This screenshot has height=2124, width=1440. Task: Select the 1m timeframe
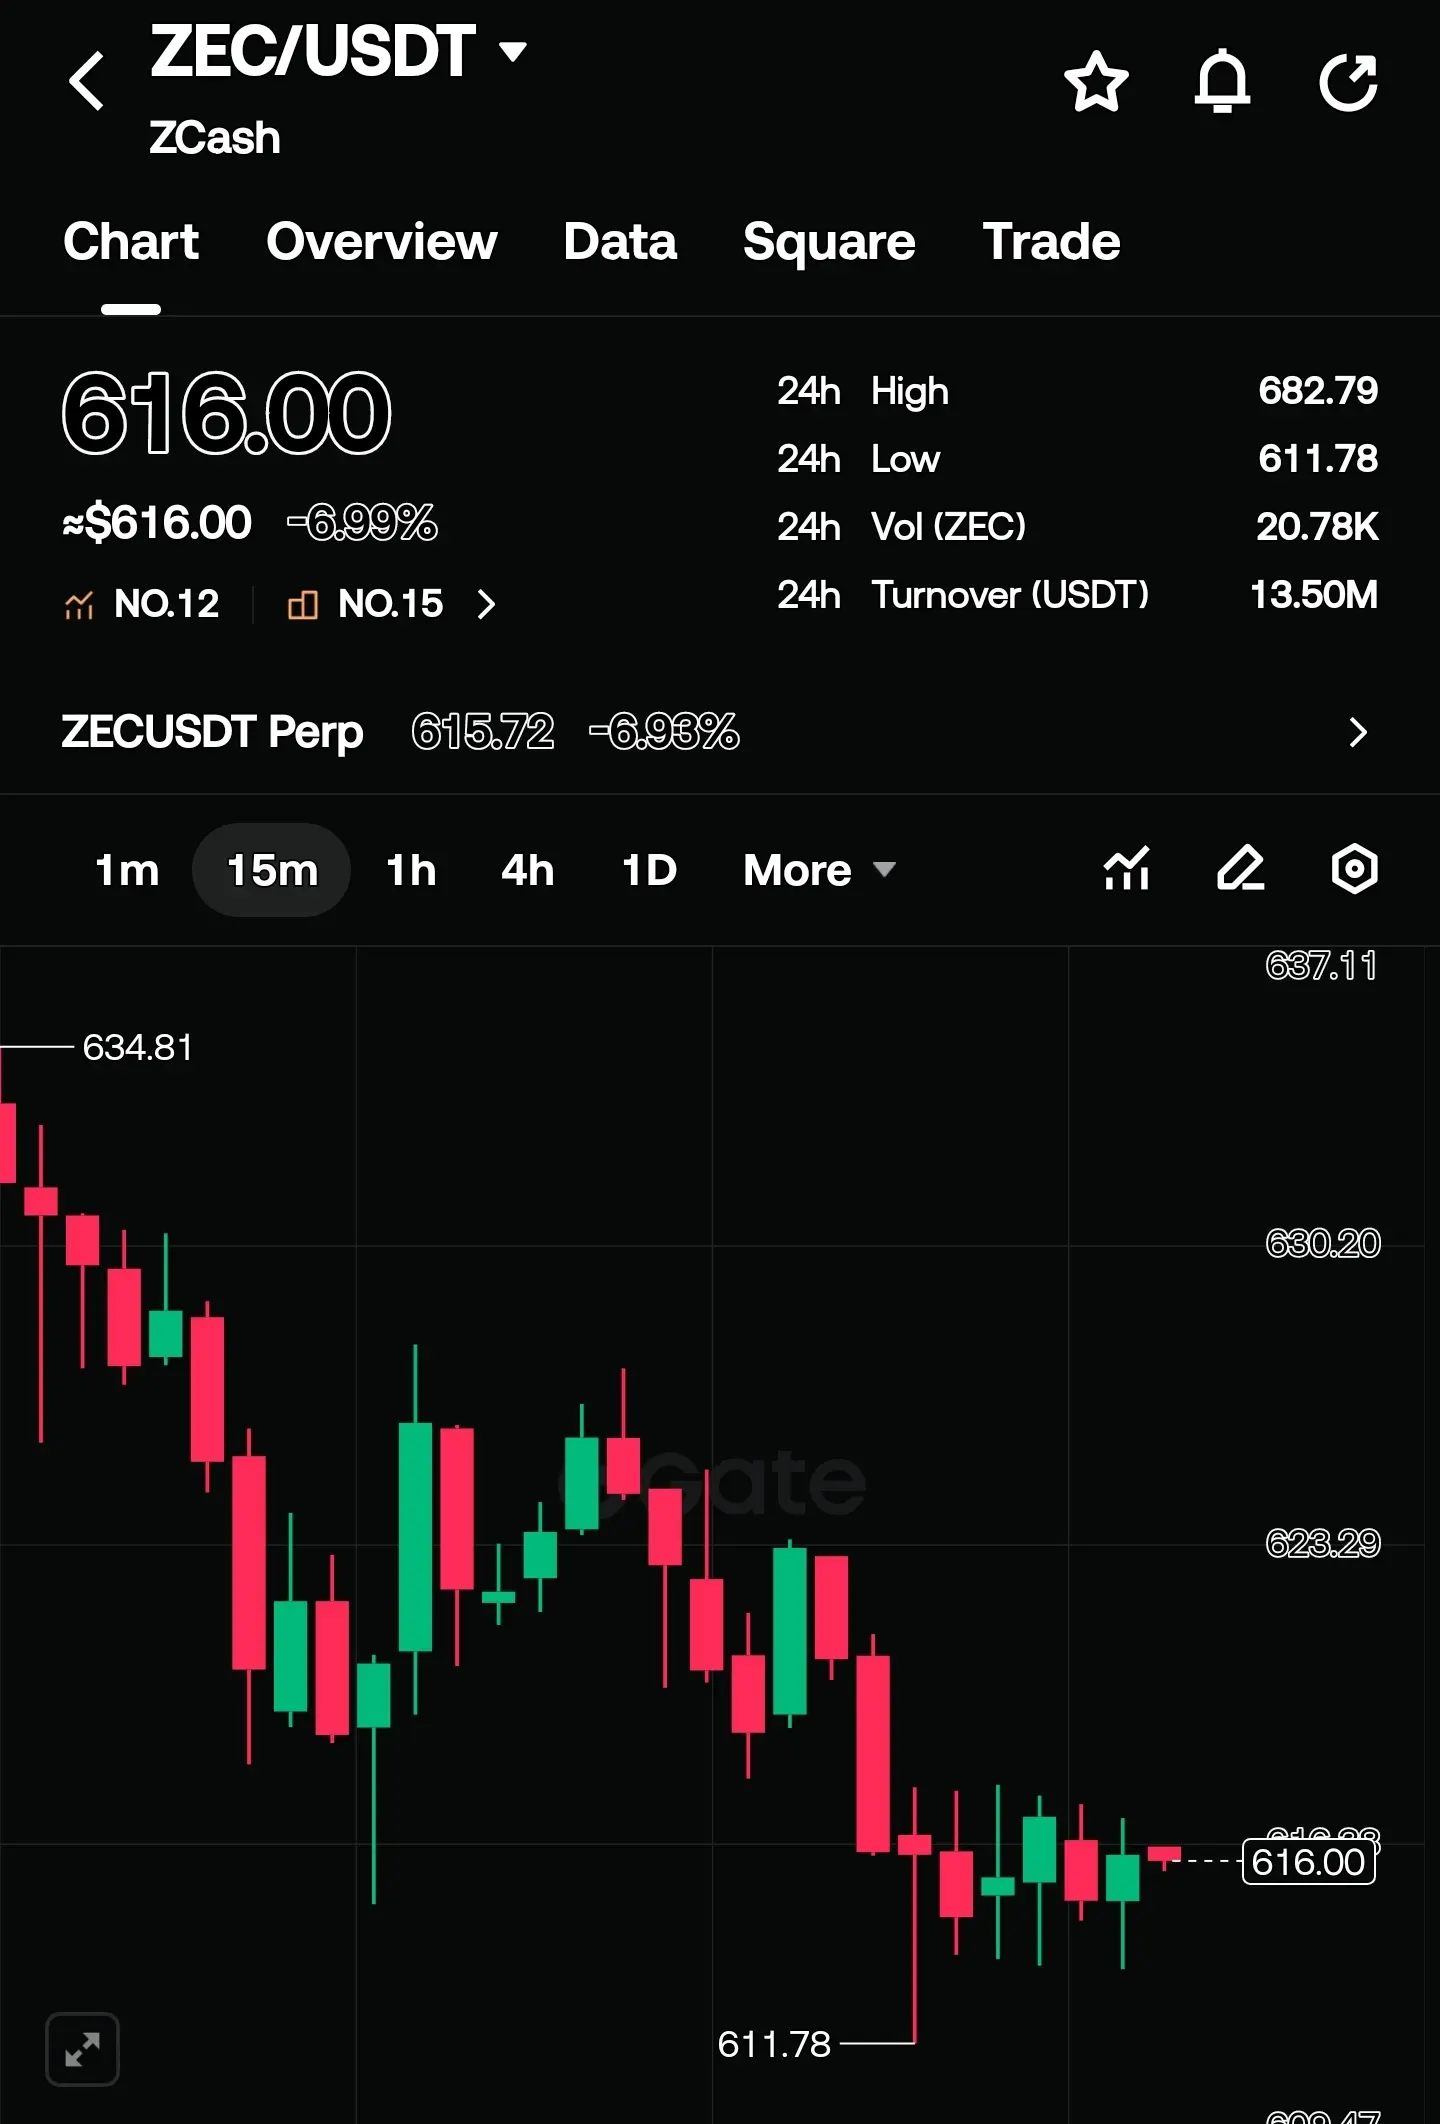click(x=127, y=870)
